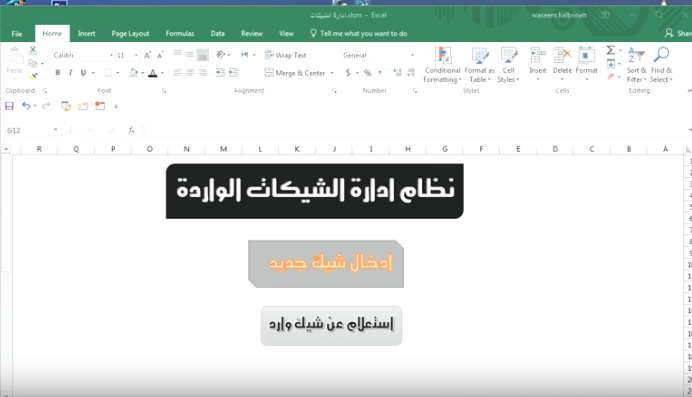Switch to the Data tab

tap(218, 34)
